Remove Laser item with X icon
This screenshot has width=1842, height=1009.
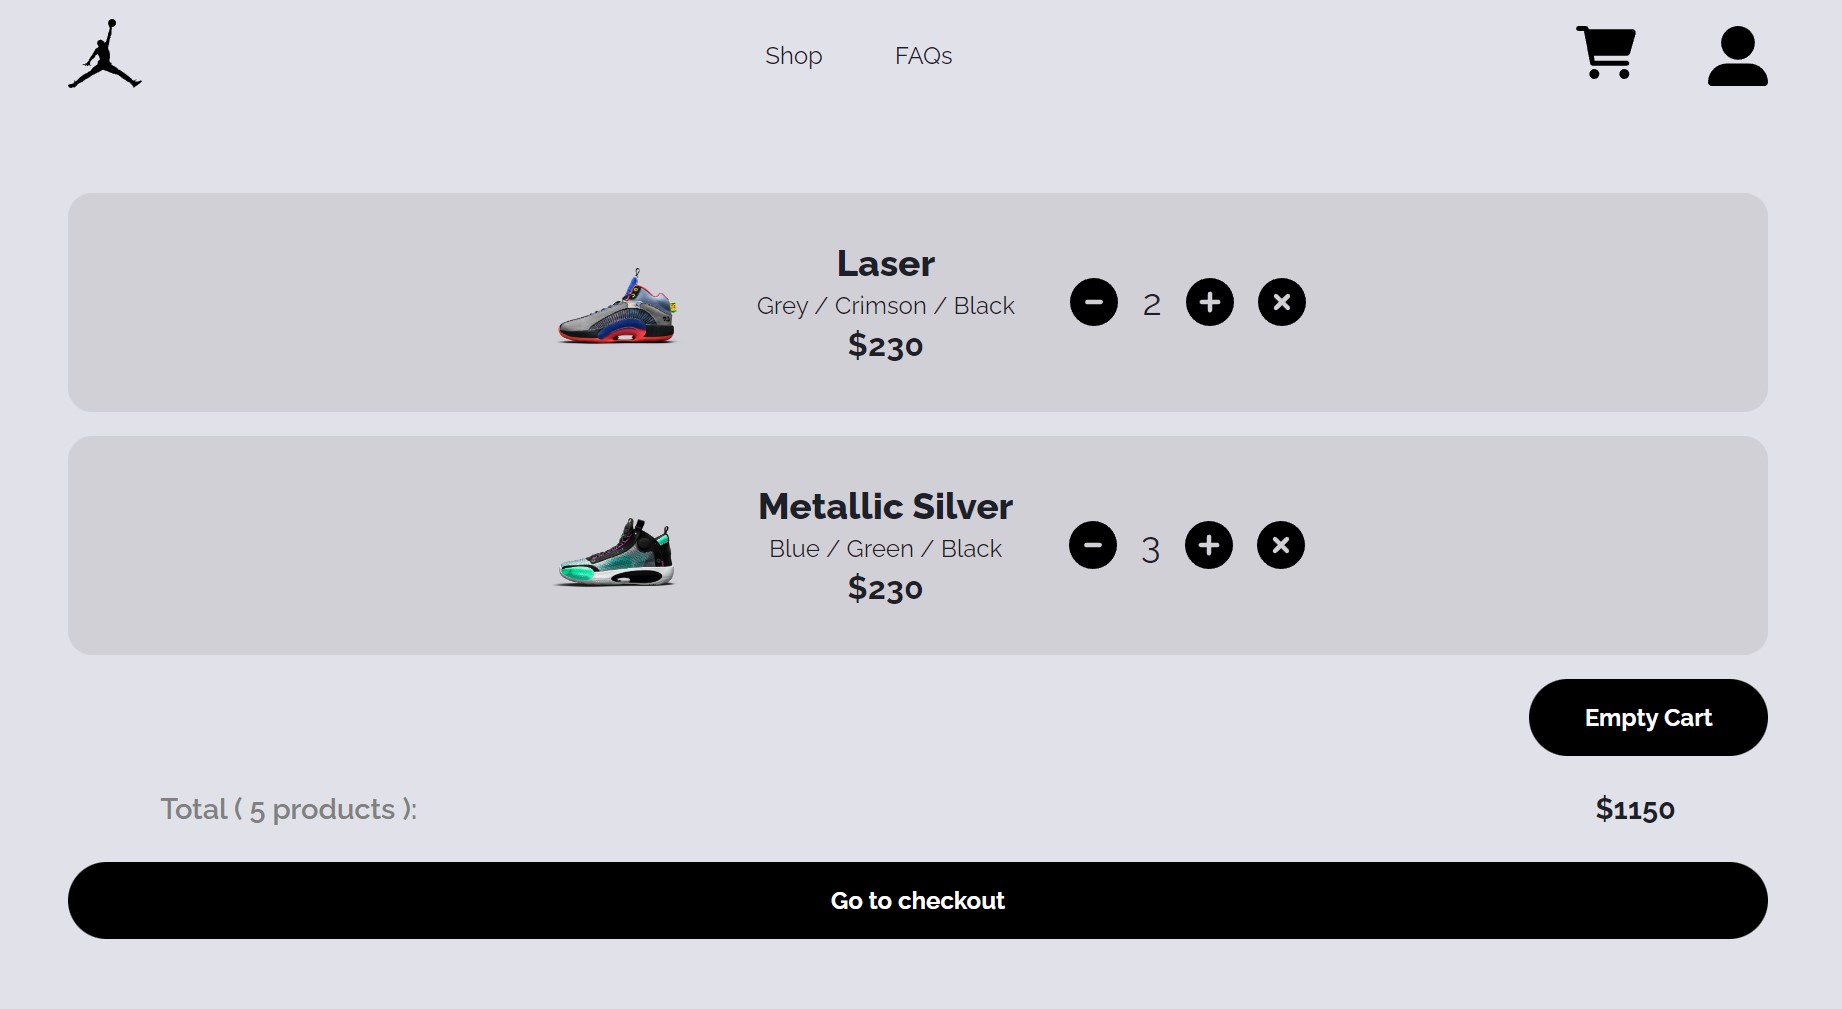[x=1282, y=302]
